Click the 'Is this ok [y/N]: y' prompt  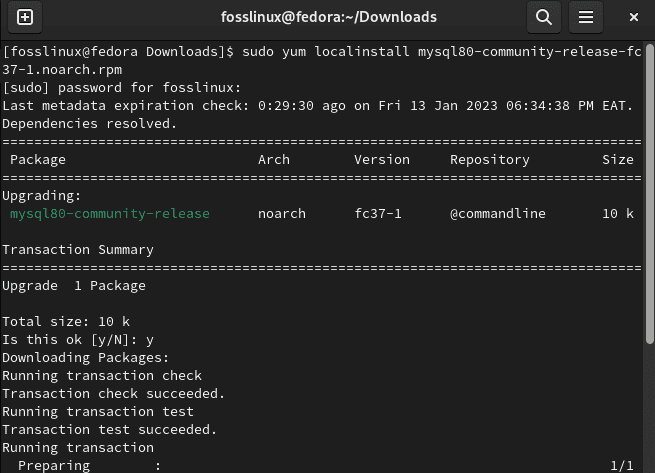78,340
